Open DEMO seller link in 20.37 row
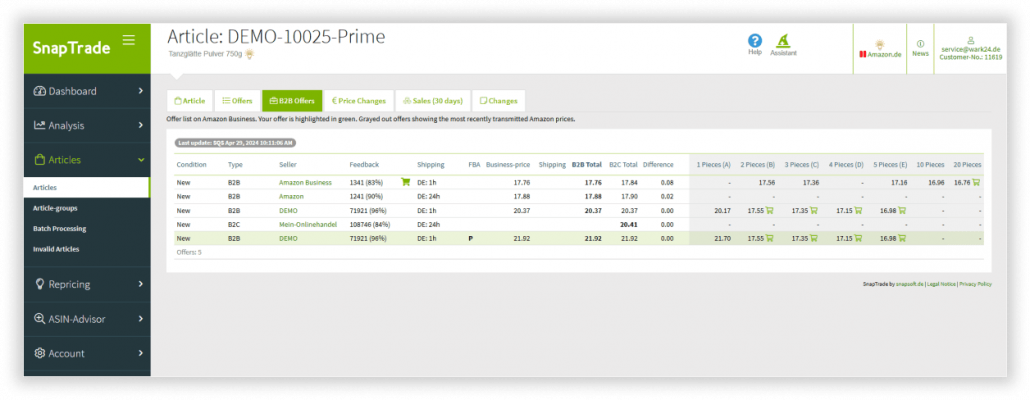 point(288,211)
